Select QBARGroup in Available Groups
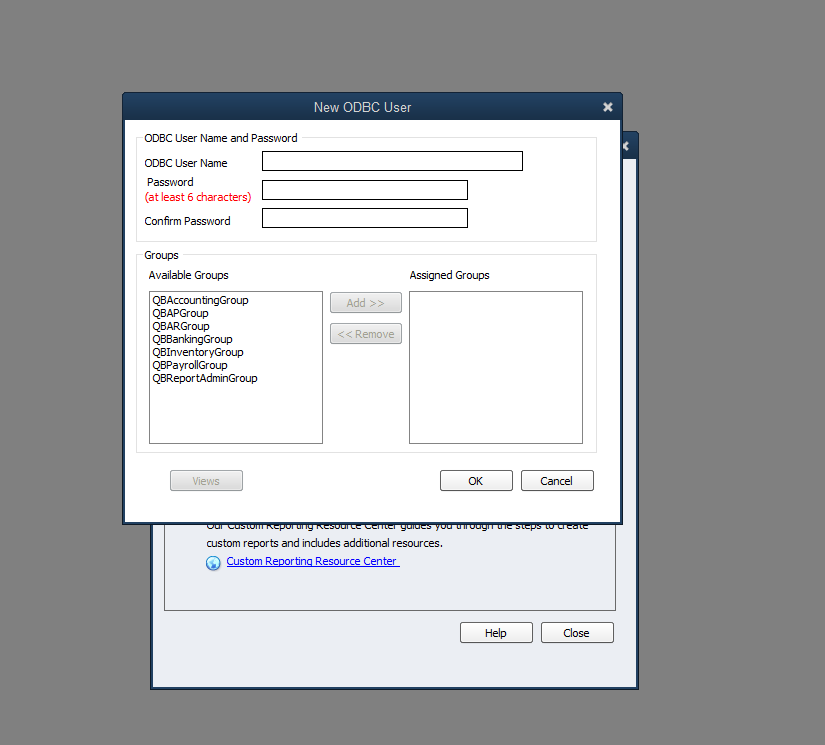The image size is (825, 745). (x=180, y=326)
